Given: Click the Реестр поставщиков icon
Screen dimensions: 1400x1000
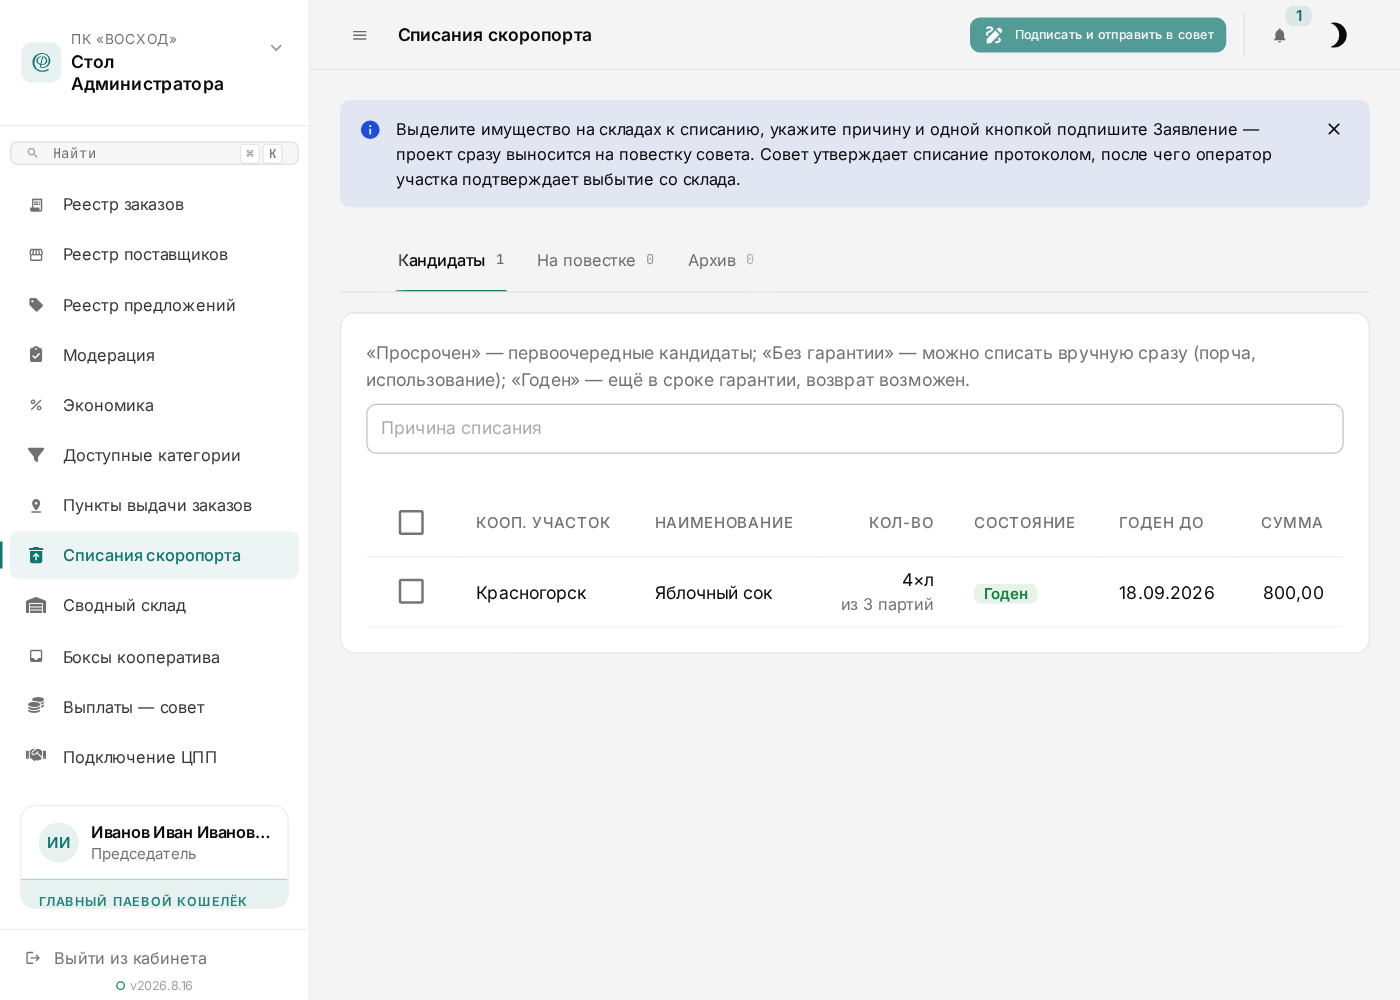Looking at the screenshot, I should 36,254.
